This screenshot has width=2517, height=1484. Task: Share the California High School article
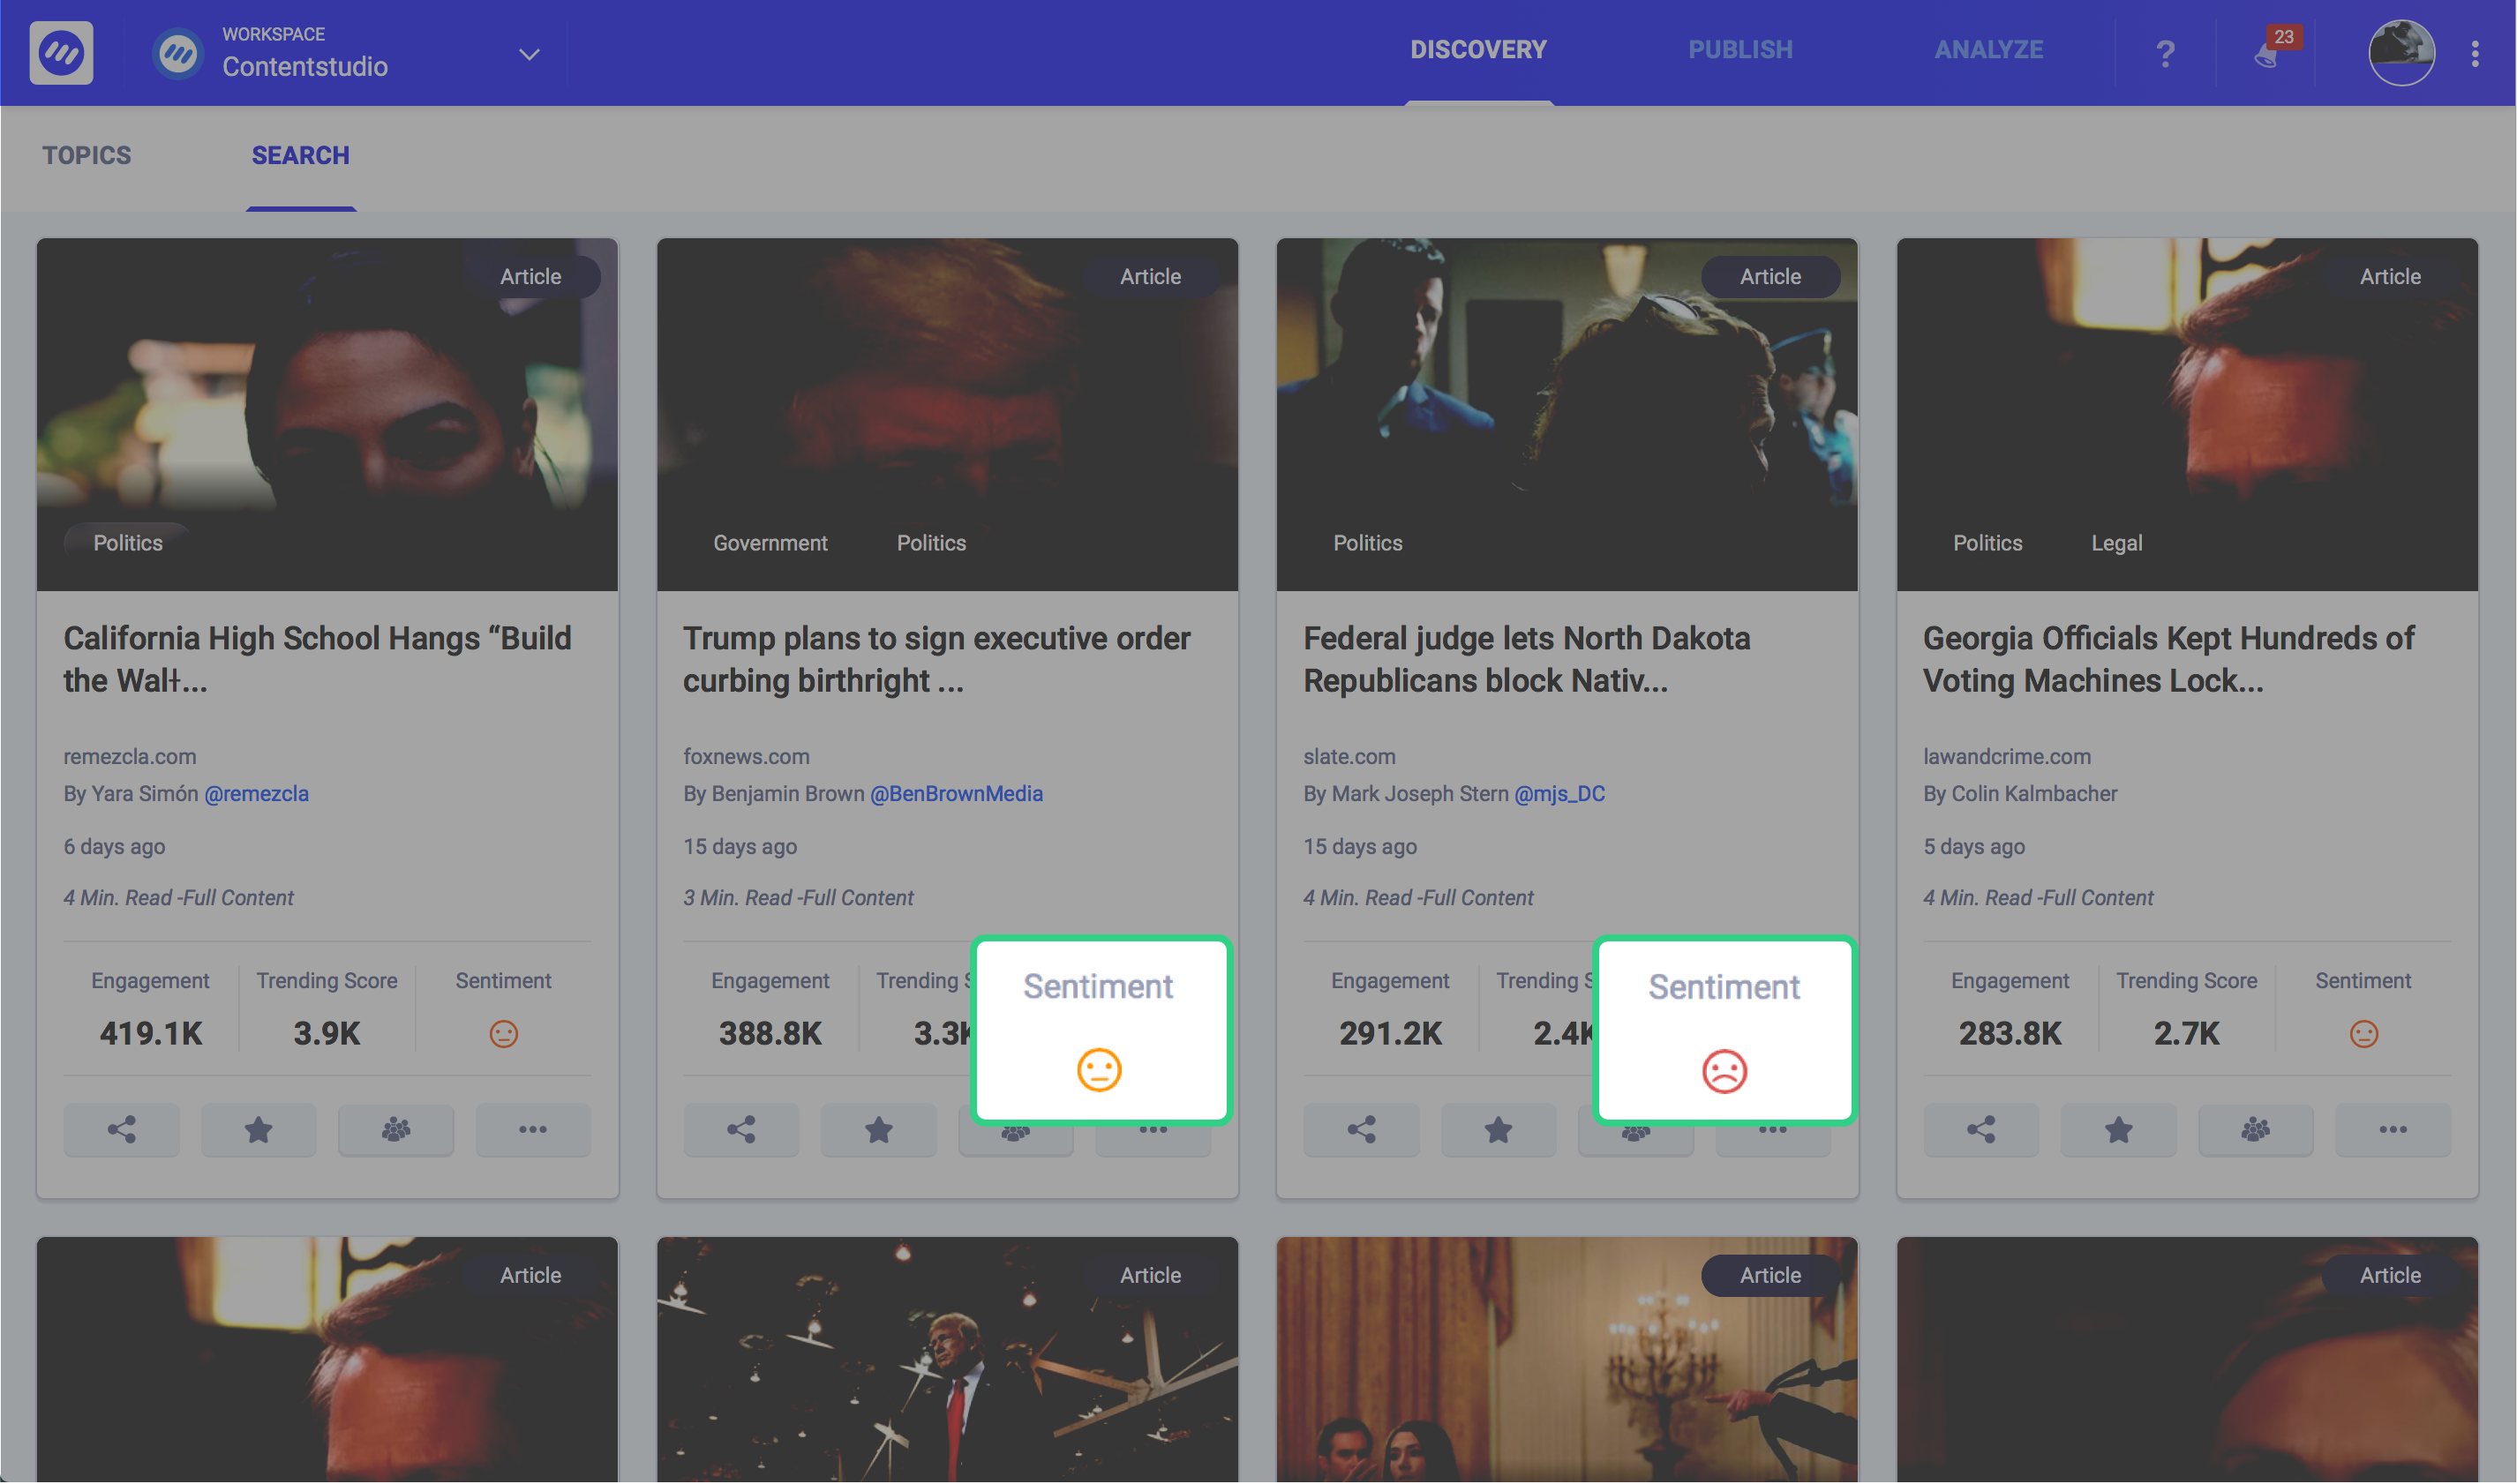click(122, 1130)
